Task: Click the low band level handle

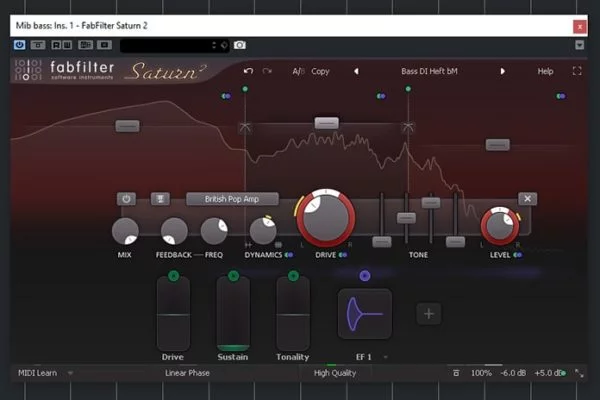Action: coord(127,126)
